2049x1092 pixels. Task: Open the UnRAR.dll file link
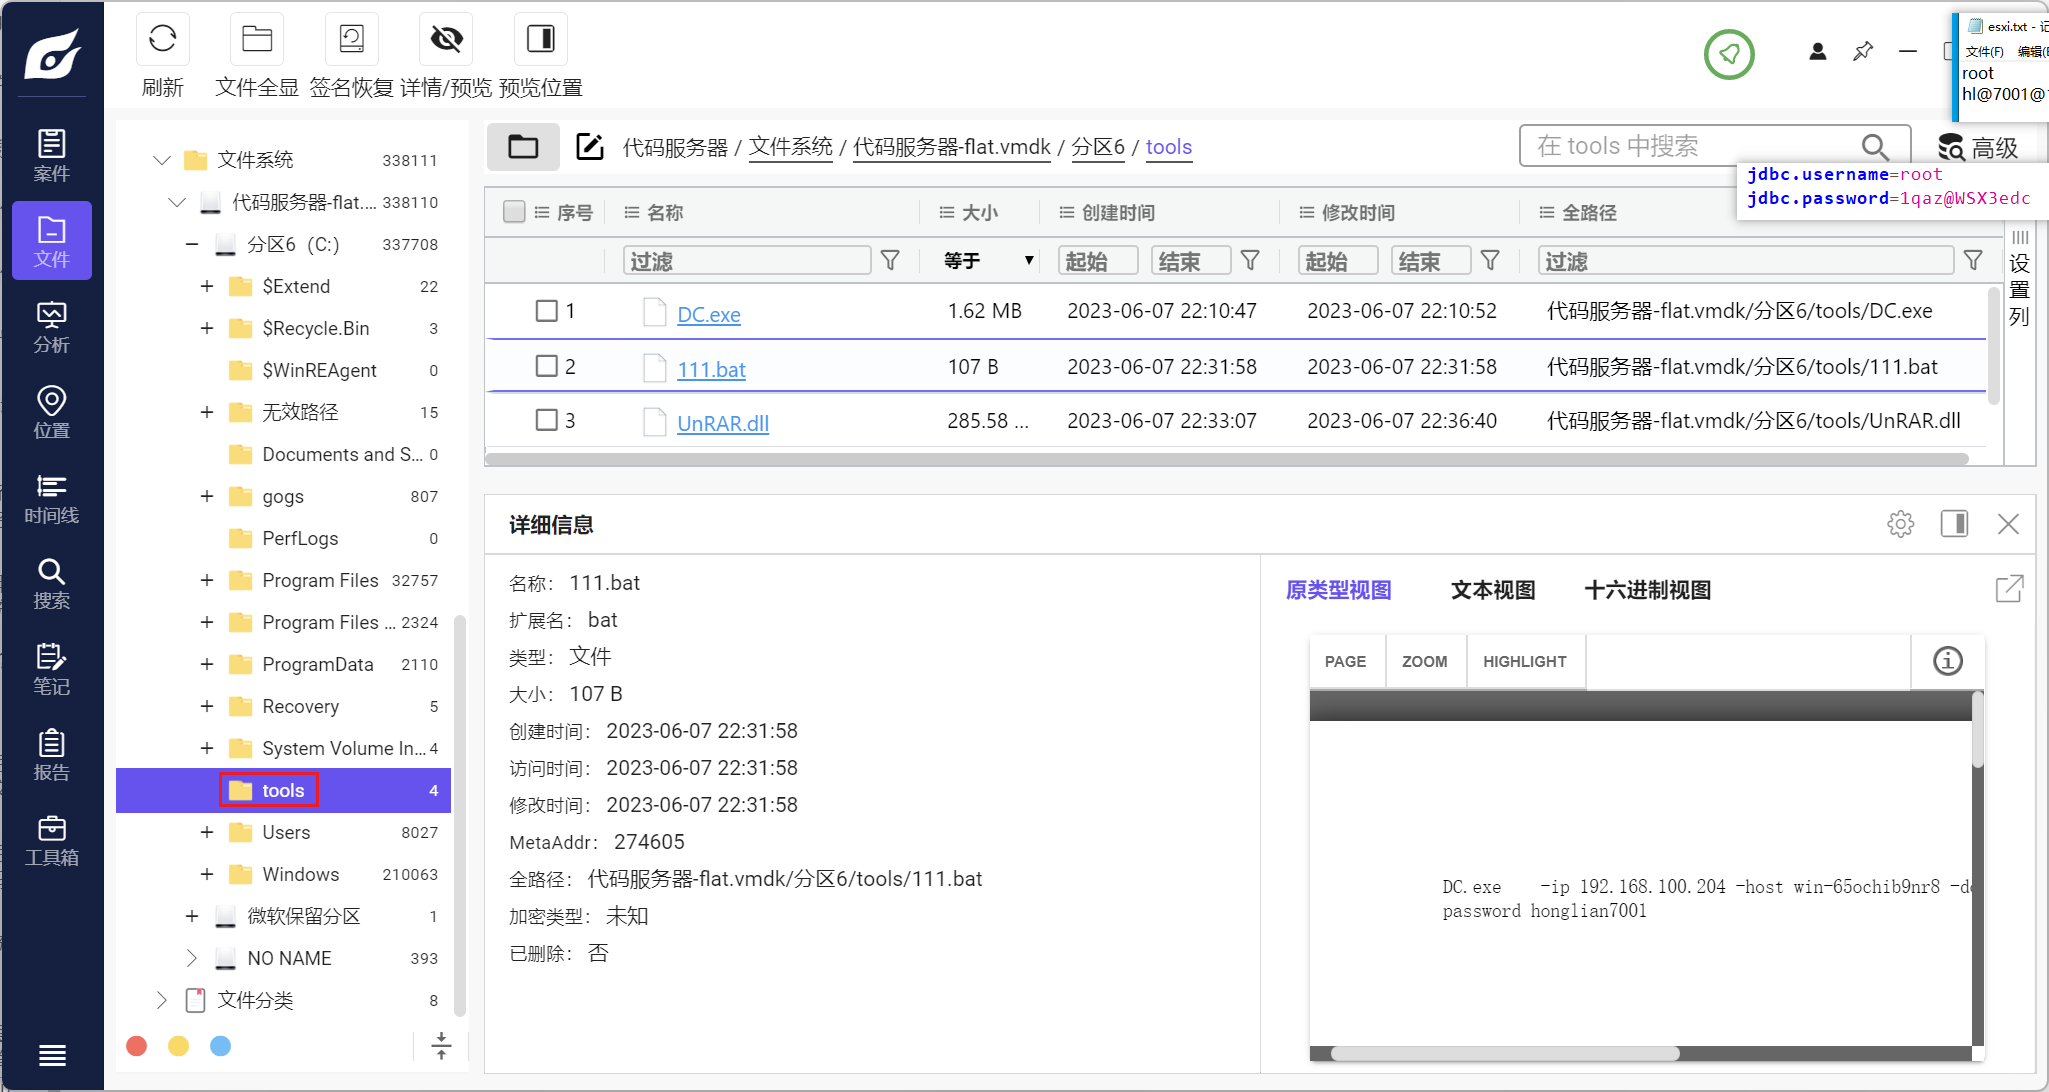723,423
